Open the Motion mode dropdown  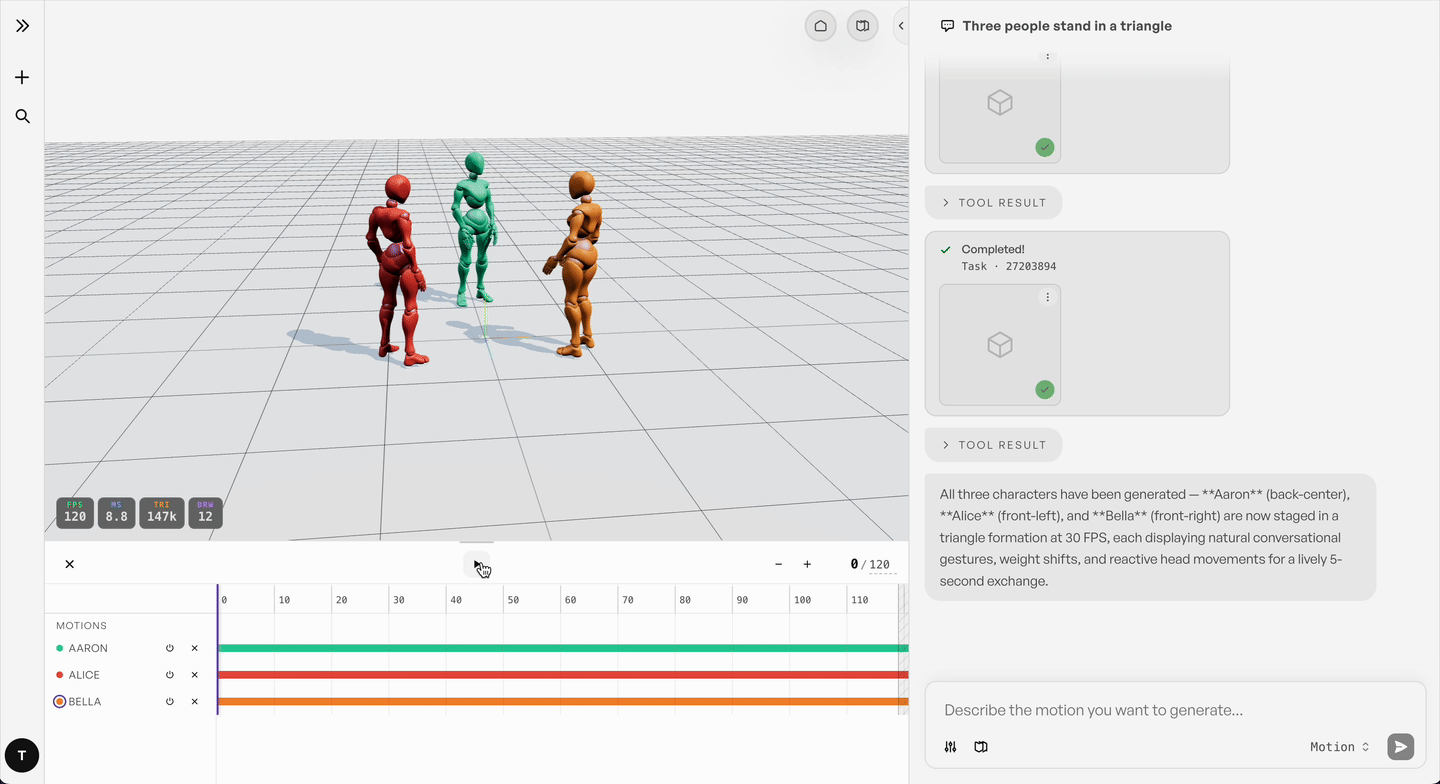pos(1339,747)
